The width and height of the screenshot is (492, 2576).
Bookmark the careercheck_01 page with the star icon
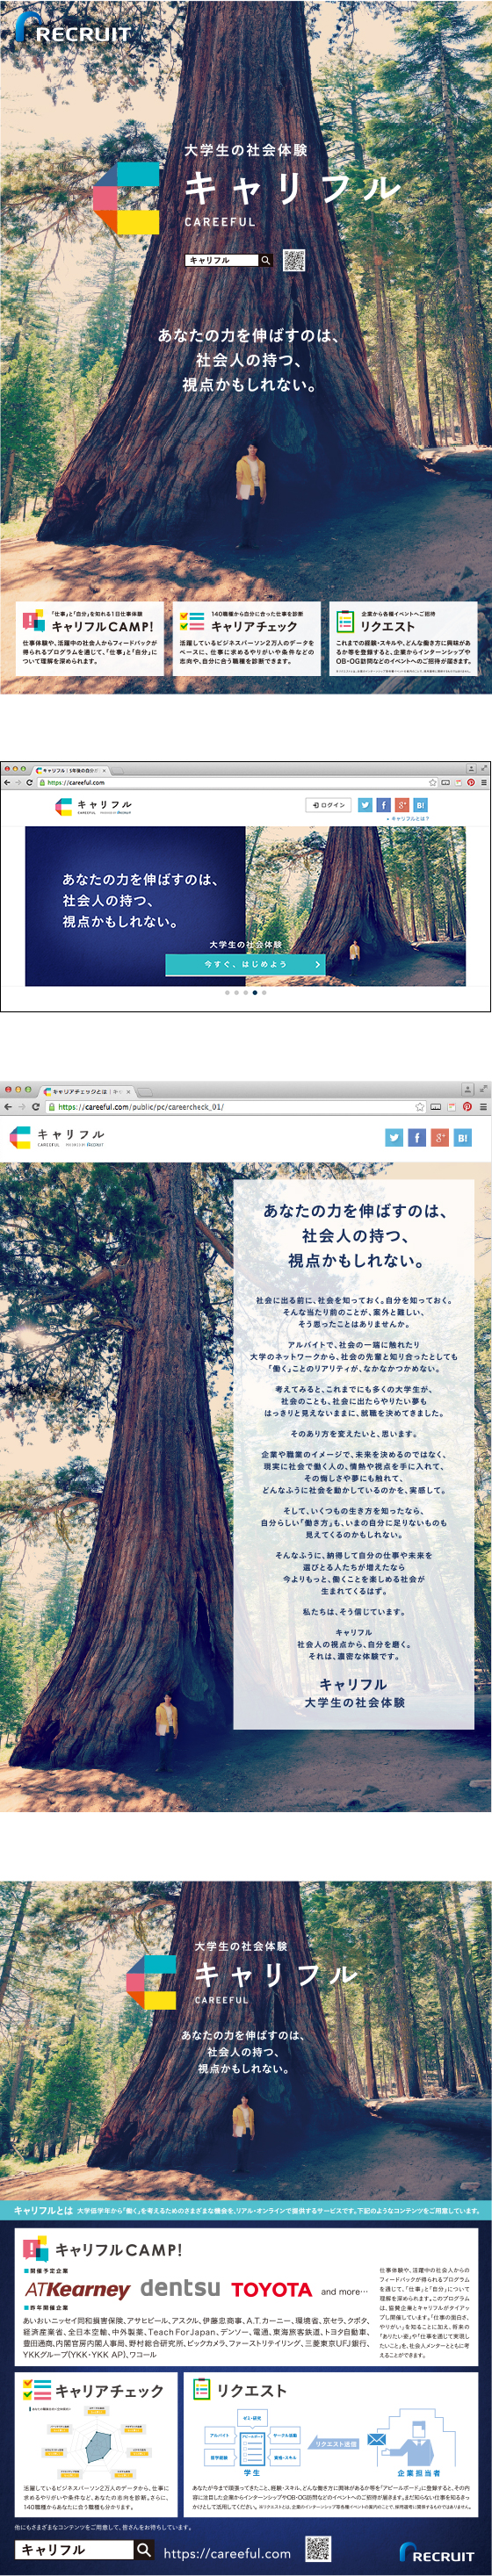(419, 1107)
